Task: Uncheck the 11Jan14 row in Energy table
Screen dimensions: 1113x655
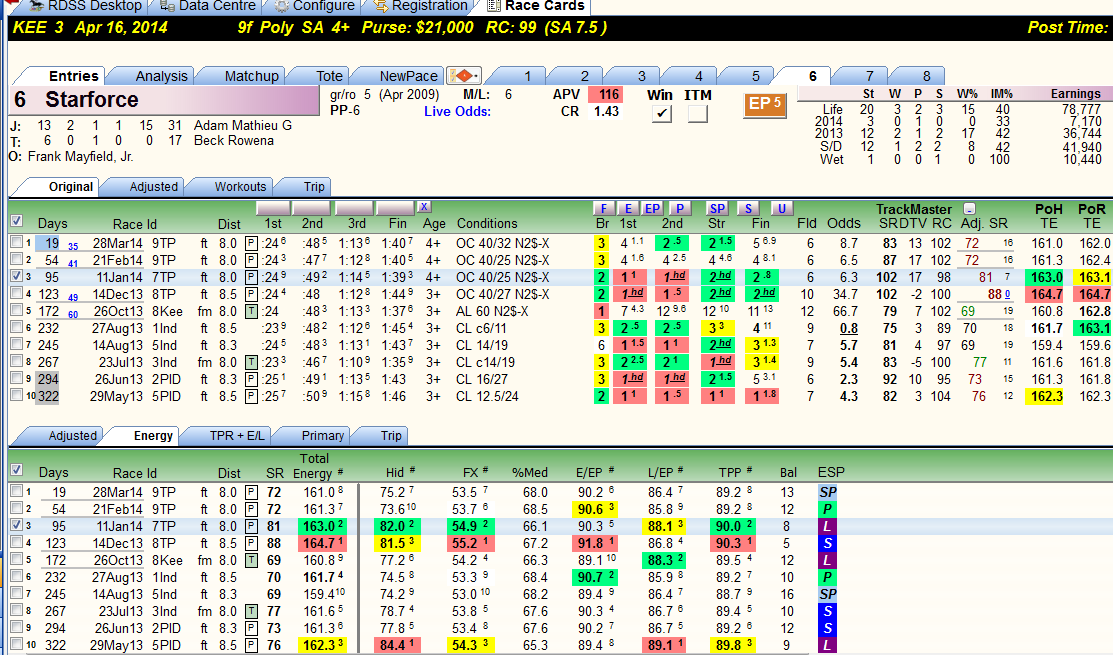Action: 16,526
